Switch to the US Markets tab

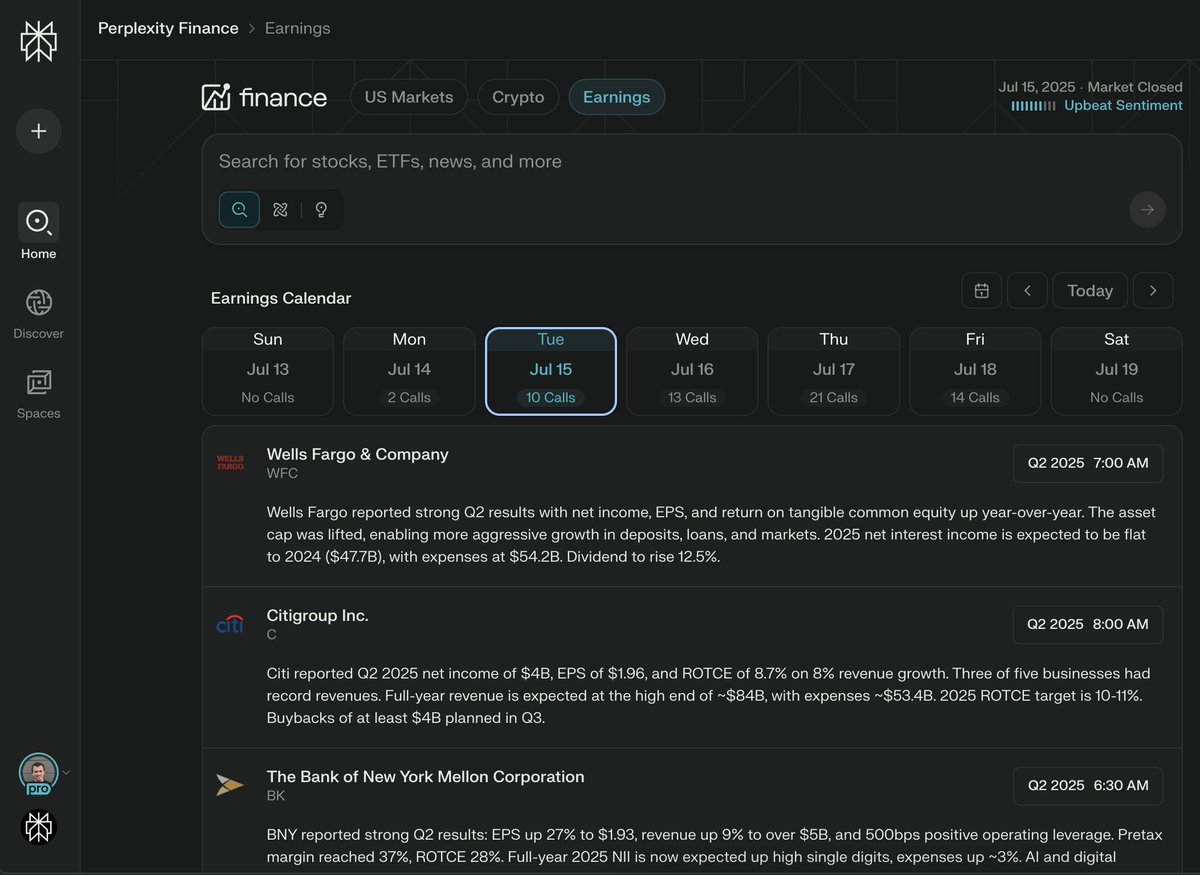pos(408,97)
